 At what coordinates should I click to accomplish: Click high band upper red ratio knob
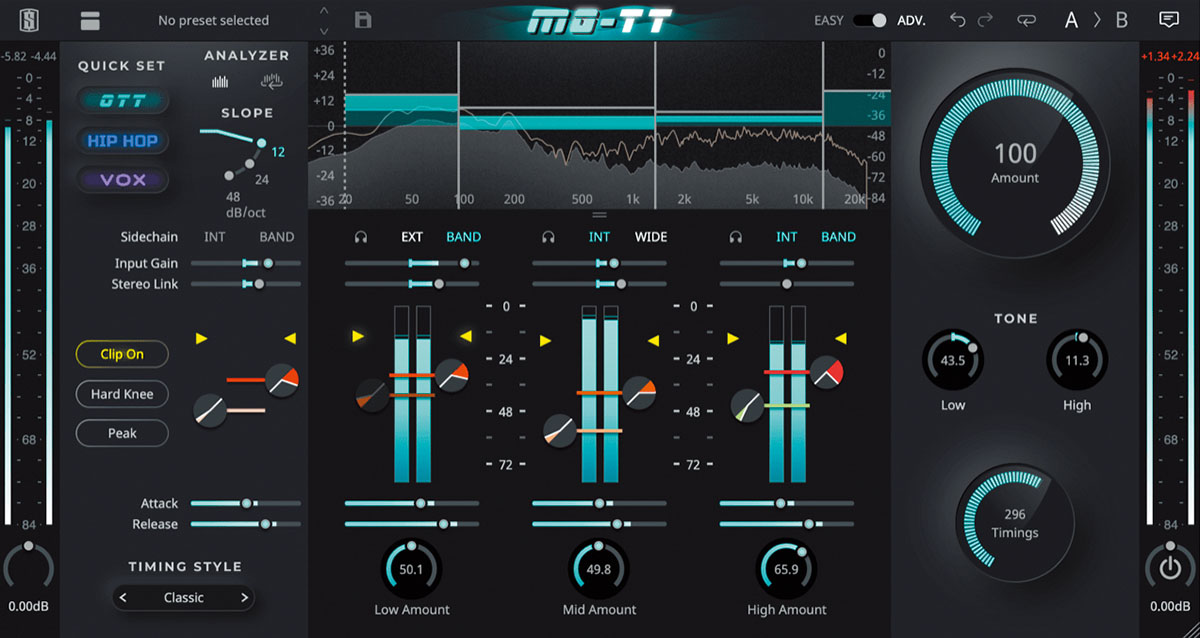(x=827, y=372)
